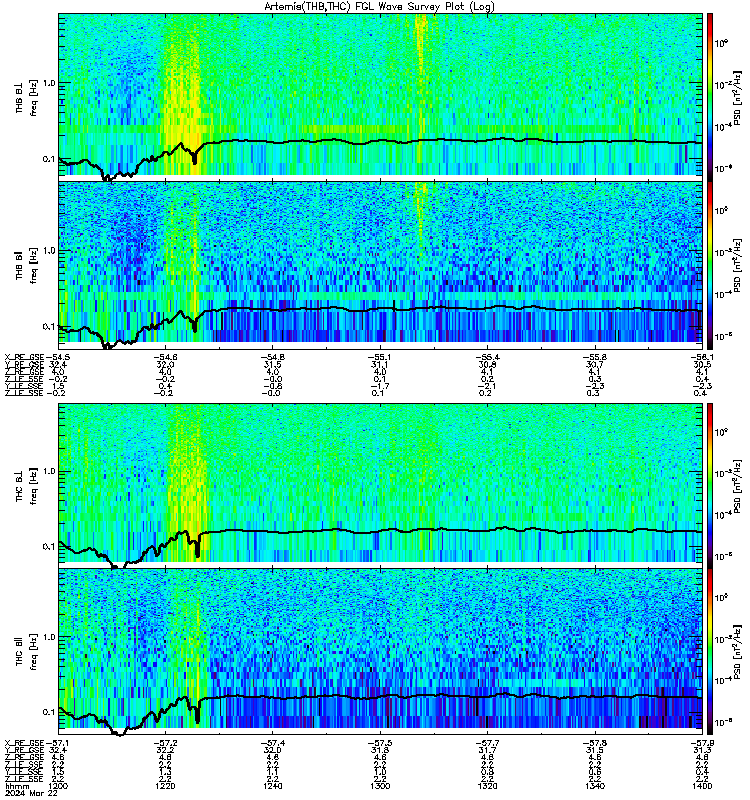The image size is (750, 800).
Task: Select the 'THC B∥' axis label
Action: pyautogui.click(x=19, y=651)
